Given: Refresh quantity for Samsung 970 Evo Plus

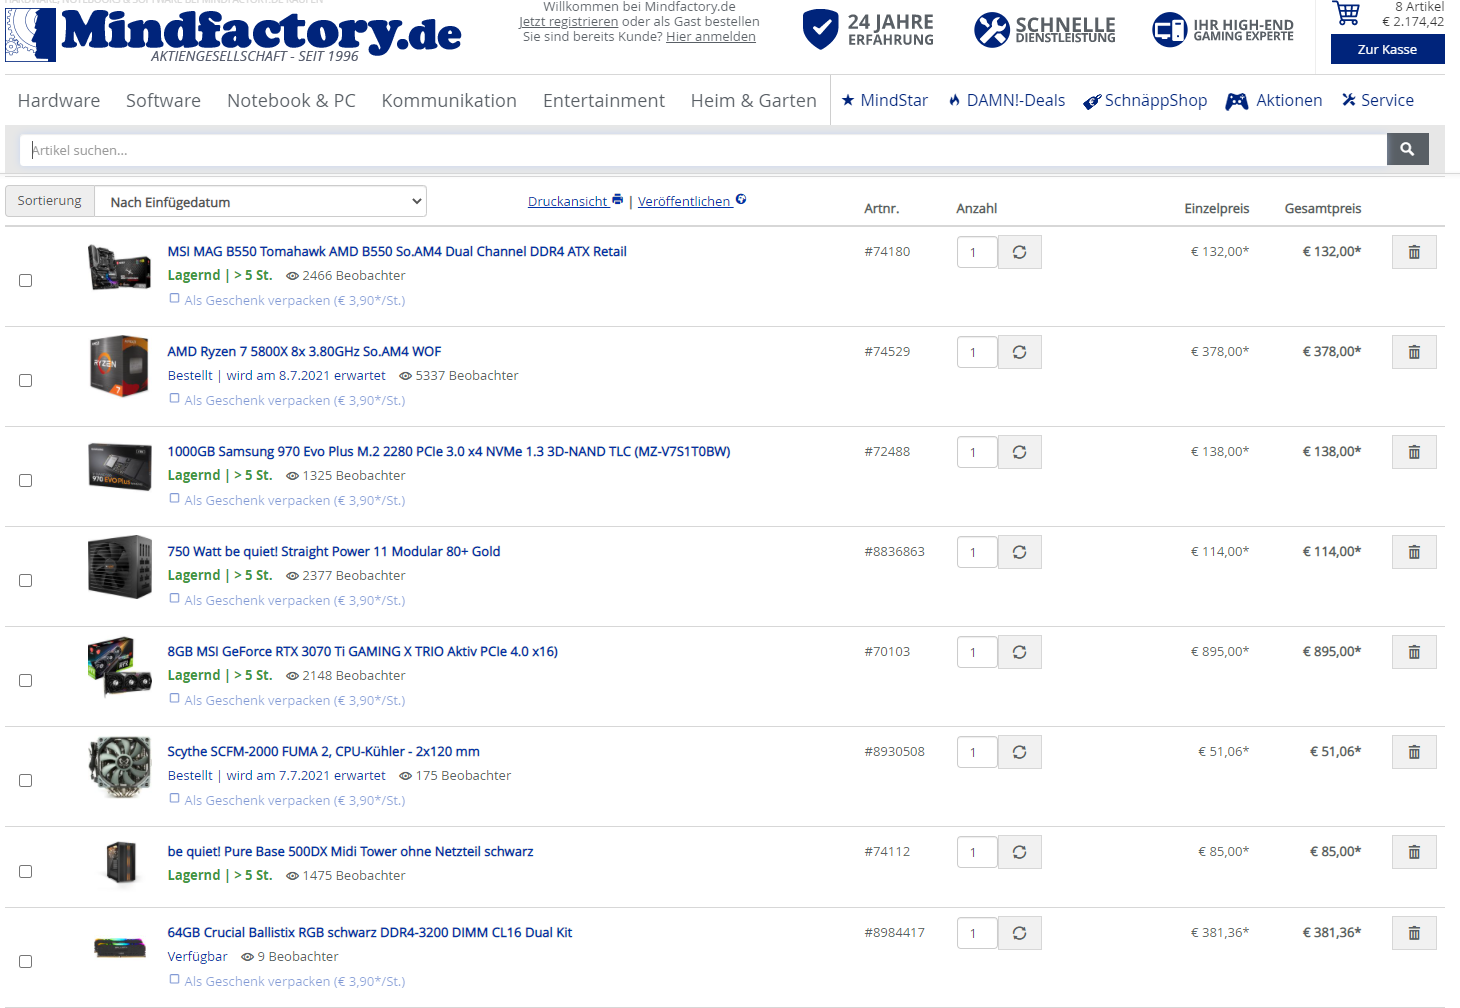Looking at the screenshot, I should click(x=1019, y=452).
